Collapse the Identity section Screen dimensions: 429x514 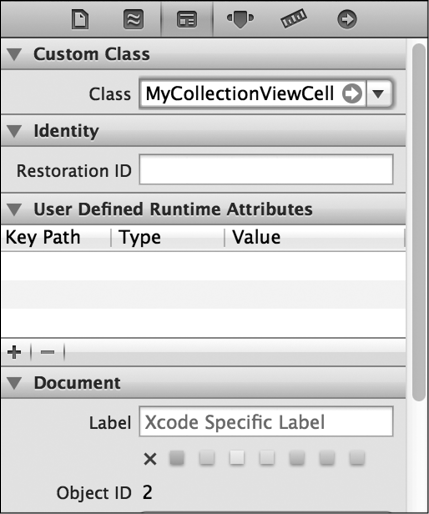pyautogui.click(x=14, y=131)
